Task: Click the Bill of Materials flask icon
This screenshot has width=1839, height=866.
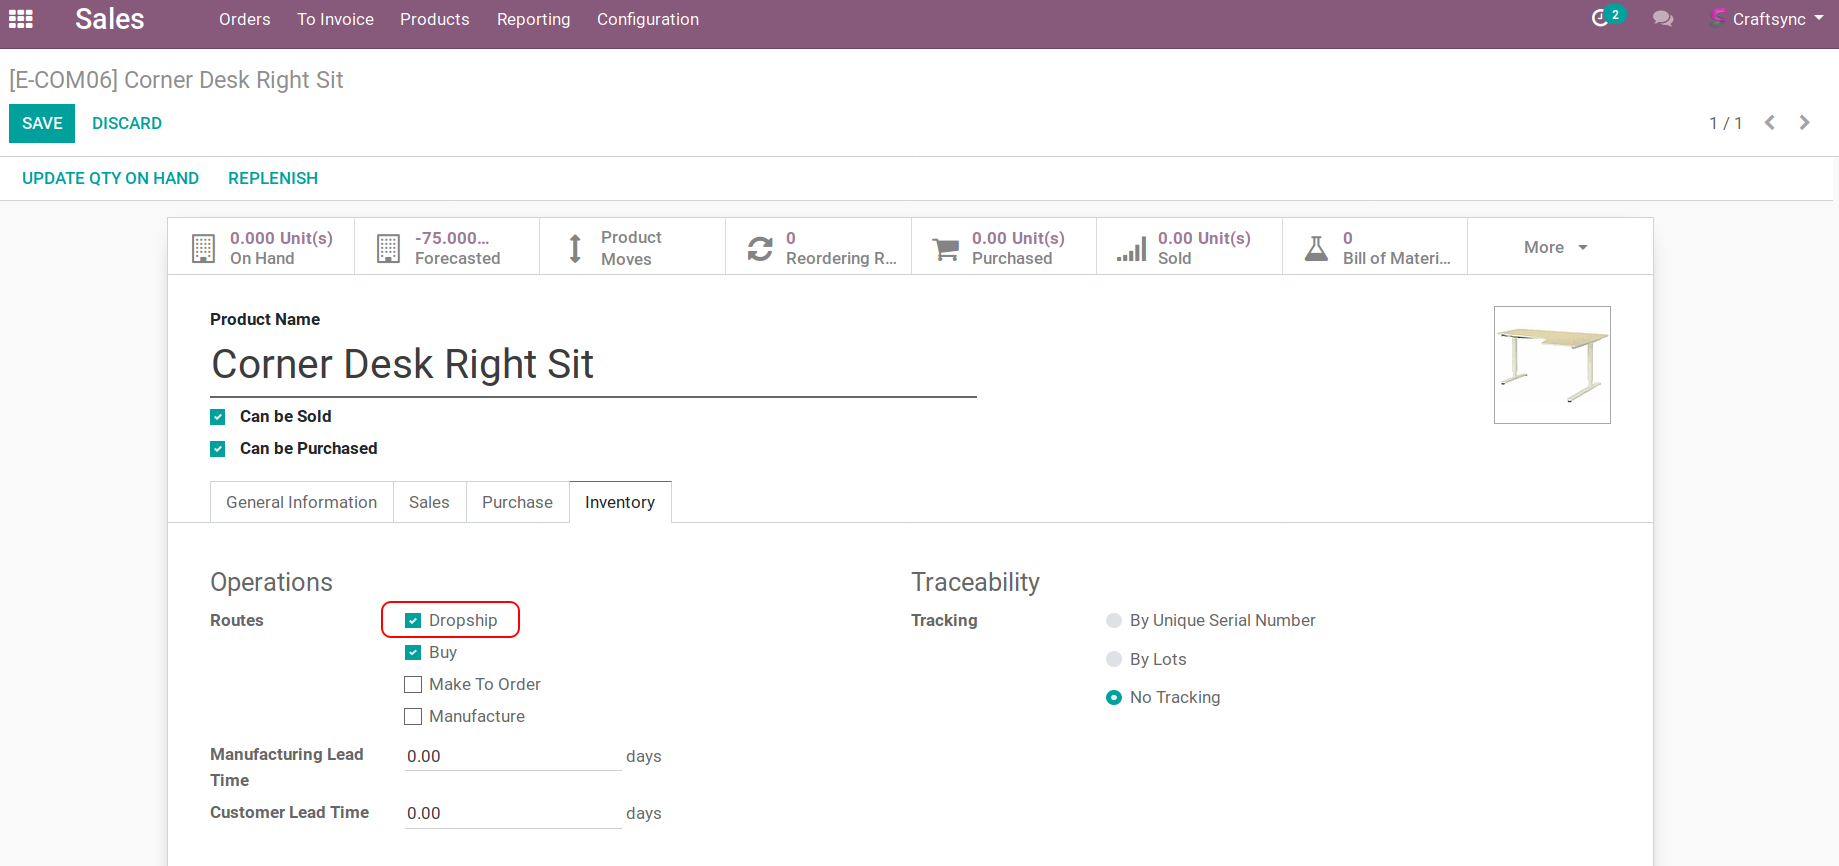Action: tap(1317, 248)
